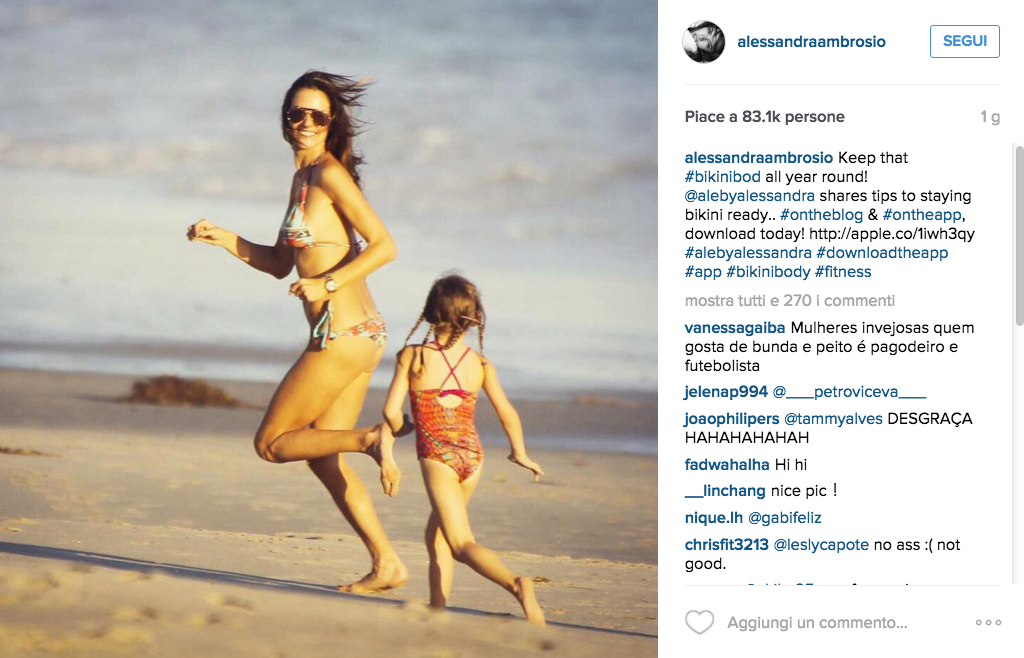
Task: Click the comments scrollbar thumb
Action: 1019,235
